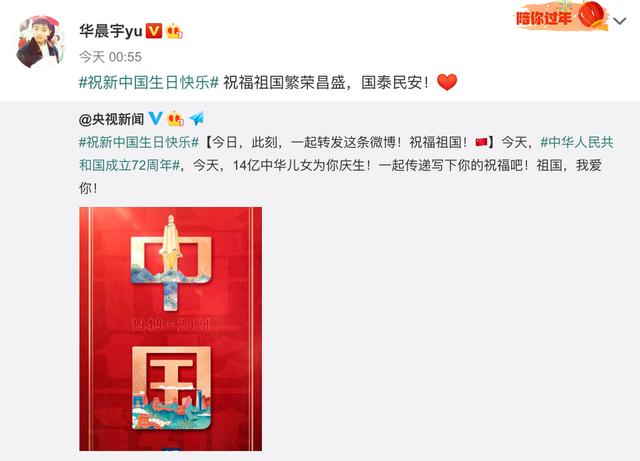
Task: Click the crown icon beside 央视新闻
Action: pyautogui.click(x=176, y=118)
